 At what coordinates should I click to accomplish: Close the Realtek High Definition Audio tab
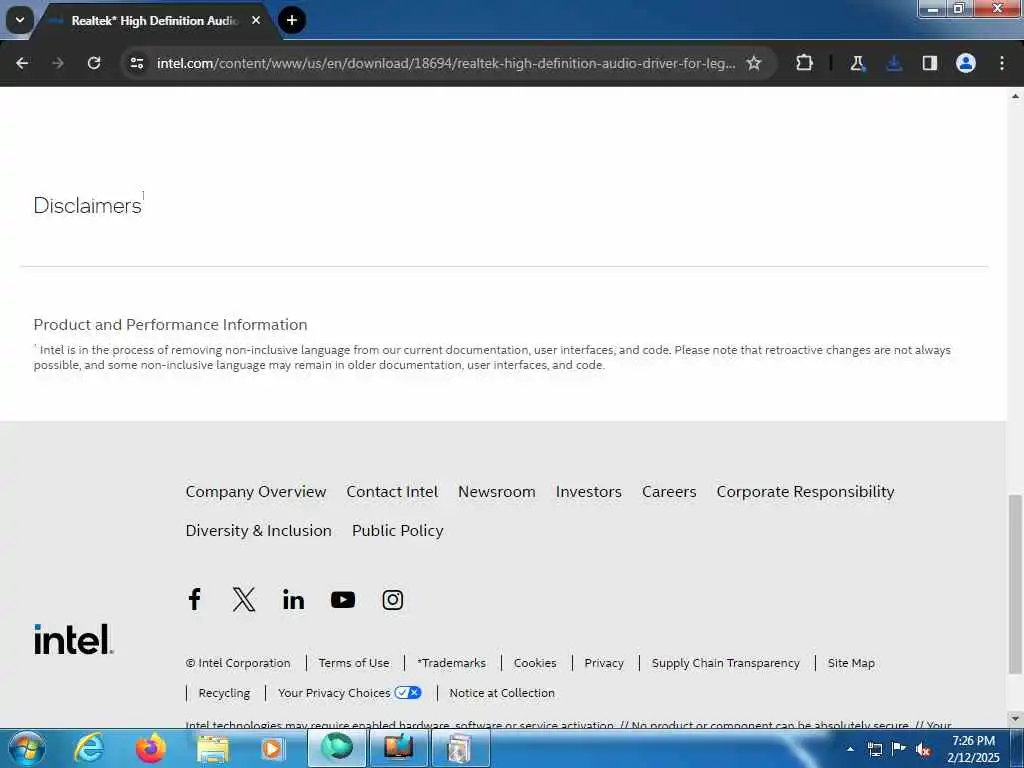click(x=256, y=20)
